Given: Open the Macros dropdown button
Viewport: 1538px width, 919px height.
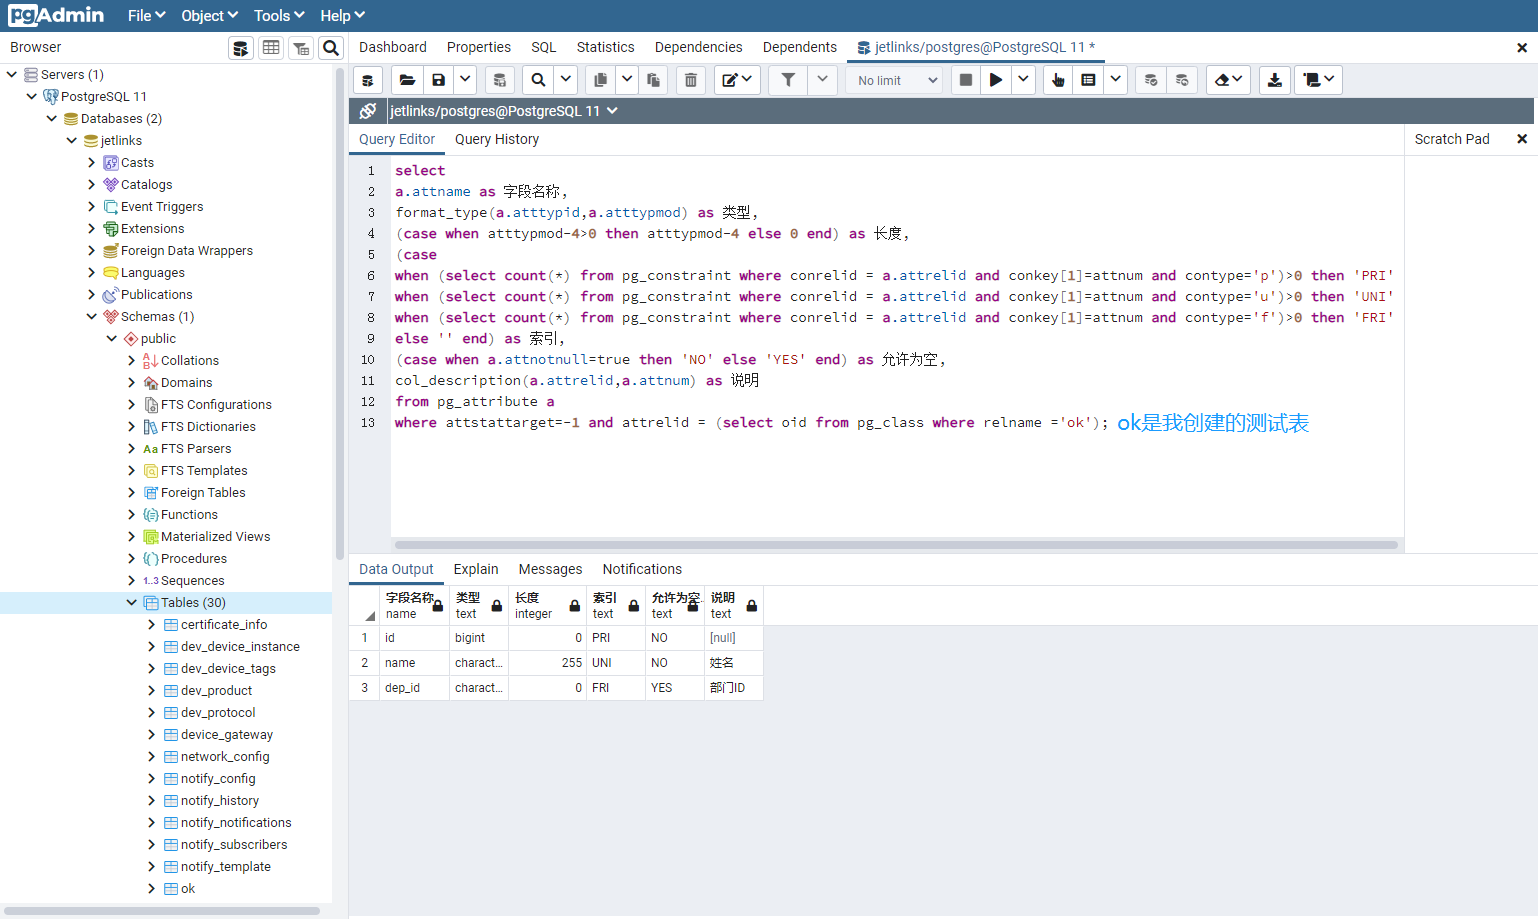Looking at the screenshot, I should tap(1319, 80).
